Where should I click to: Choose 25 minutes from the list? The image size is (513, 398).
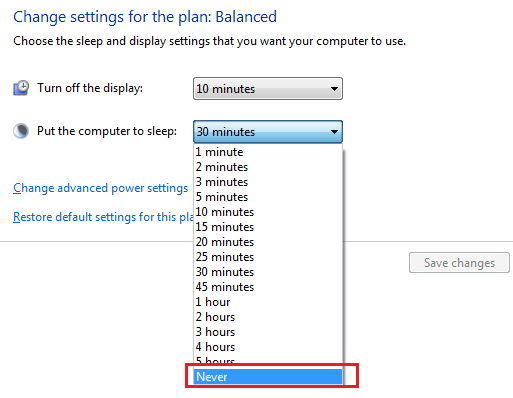[268, 257]
